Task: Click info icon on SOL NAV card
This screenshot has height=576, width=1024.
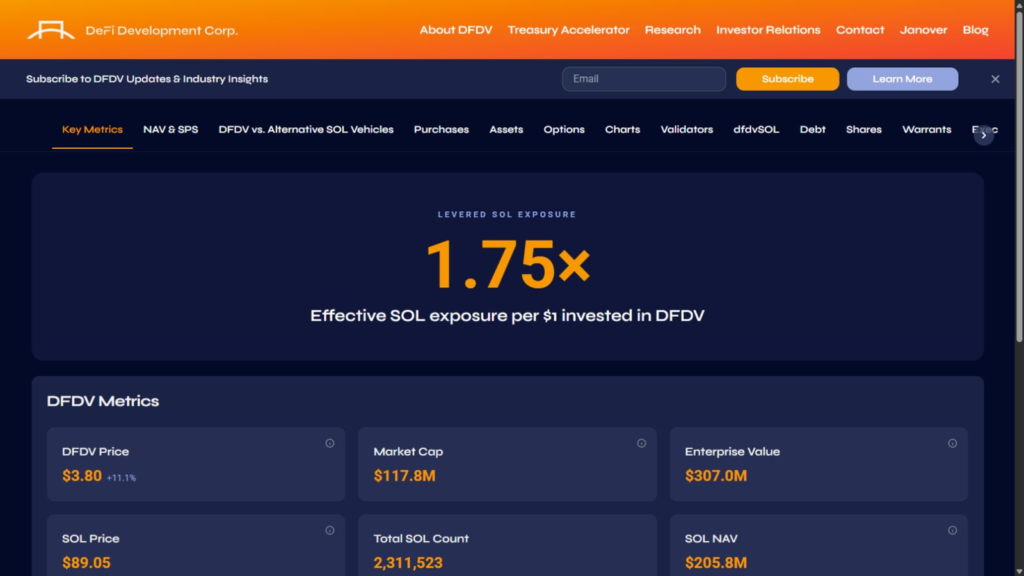Action: pos(952,530)
